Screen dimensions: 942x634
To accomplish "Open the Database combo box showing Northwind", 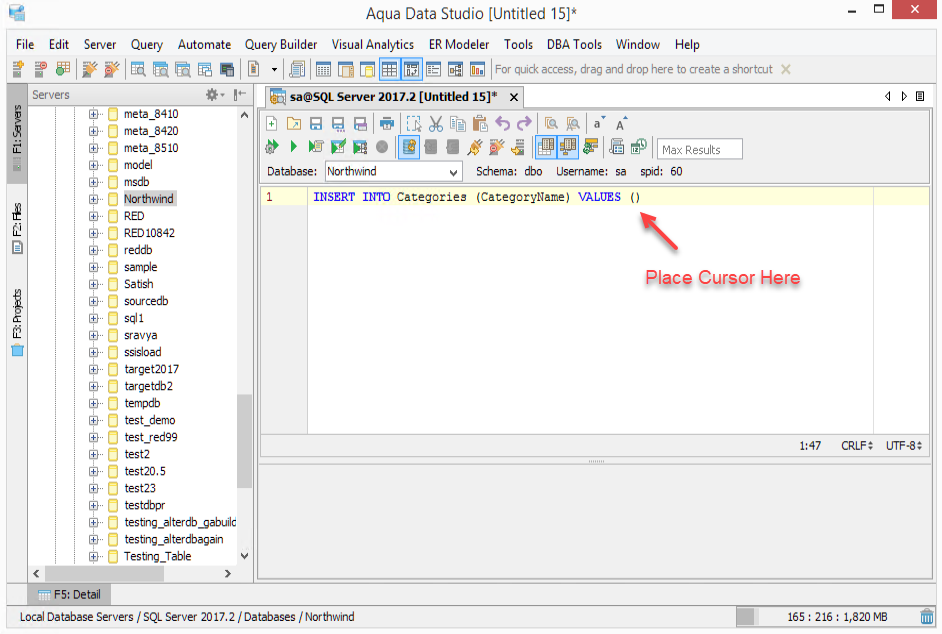I will [x=394, y=172].
